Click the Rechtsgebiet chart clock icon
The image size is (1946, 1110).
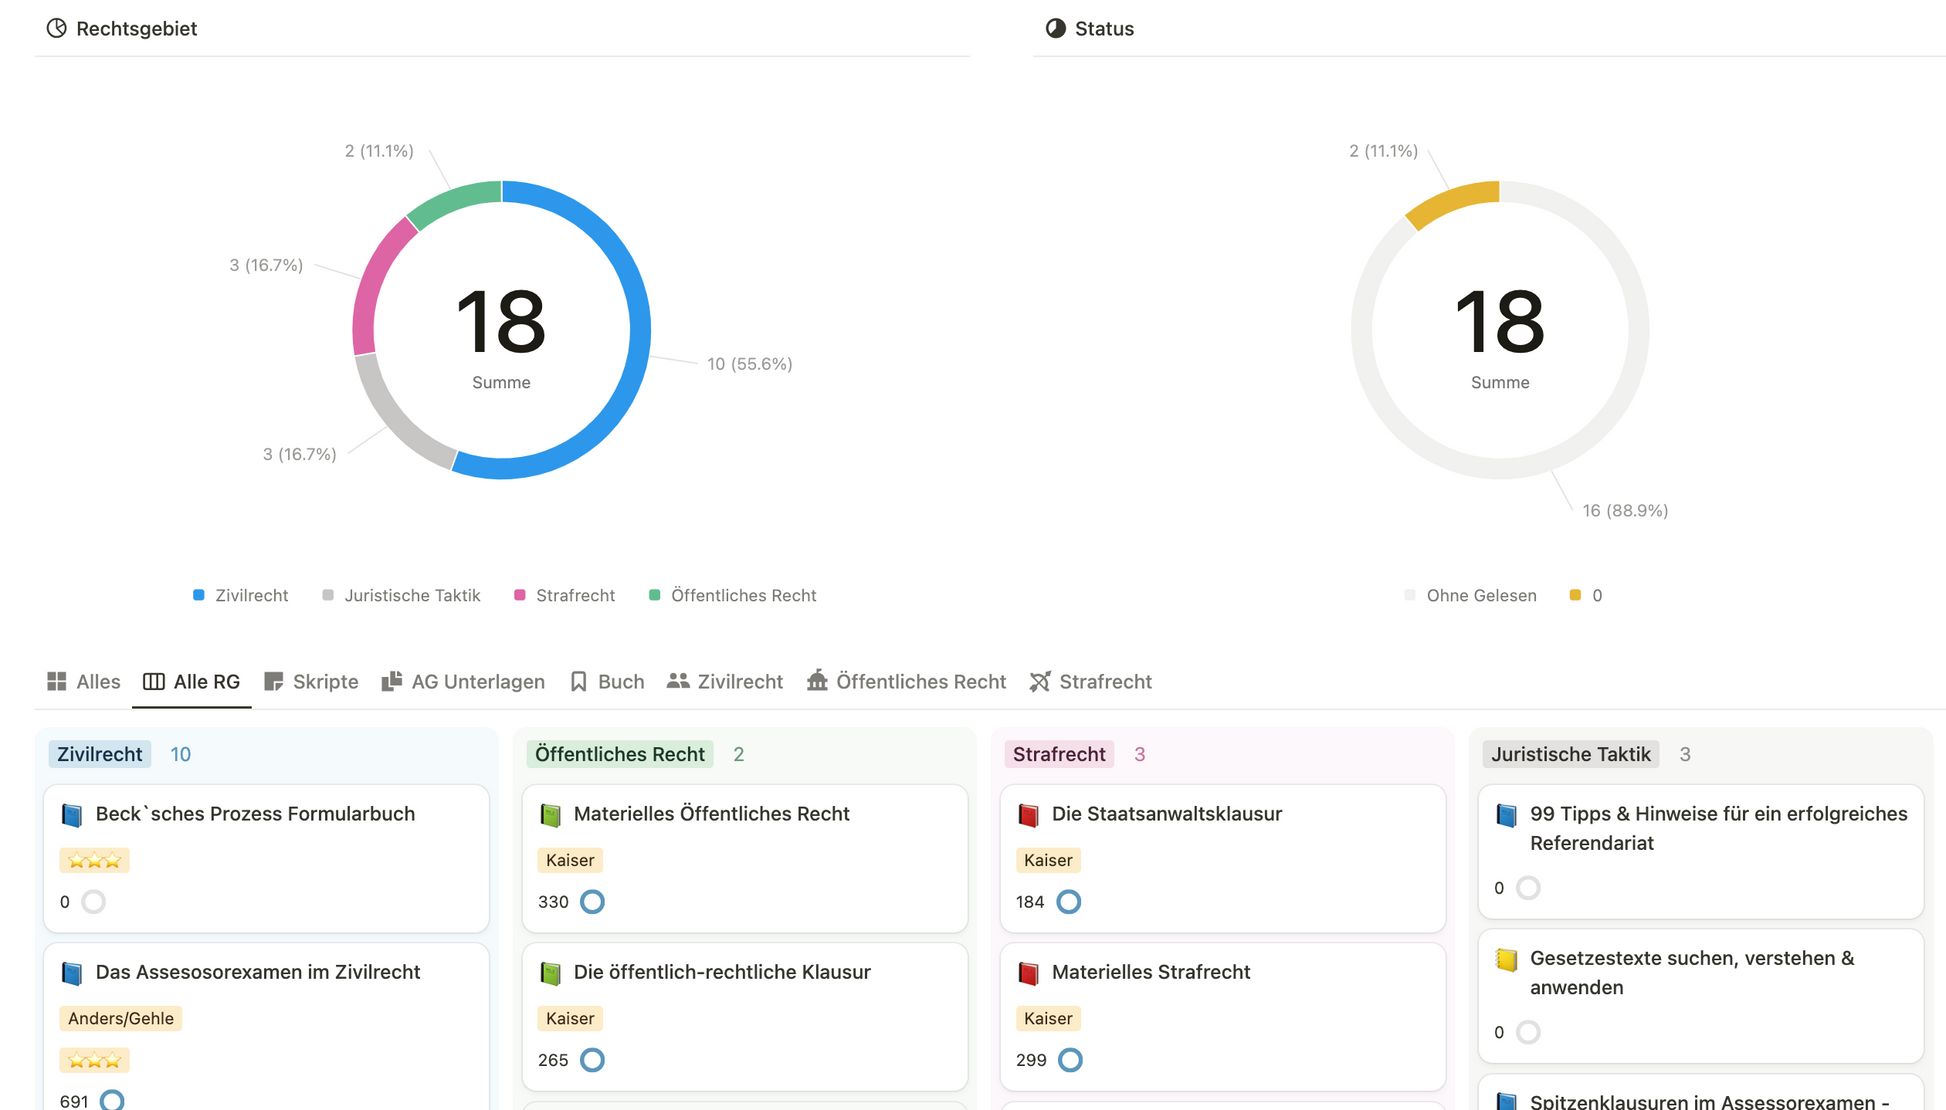(56, 28)
